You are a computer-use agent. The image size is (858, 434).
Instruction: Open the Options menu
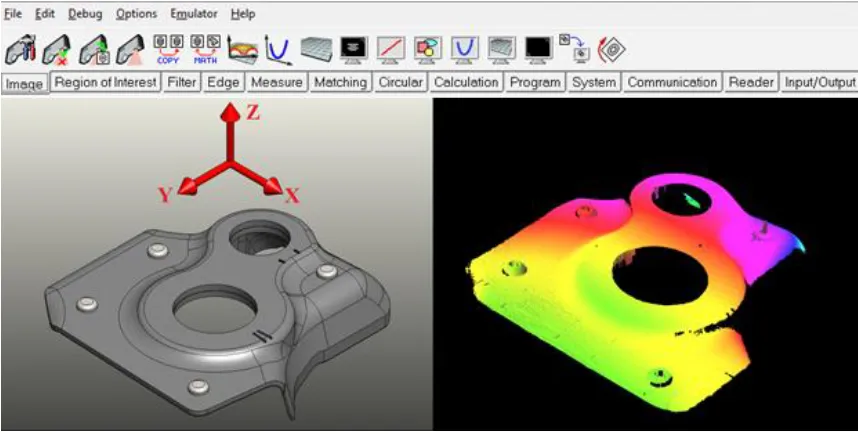click(x=136, y=14)
